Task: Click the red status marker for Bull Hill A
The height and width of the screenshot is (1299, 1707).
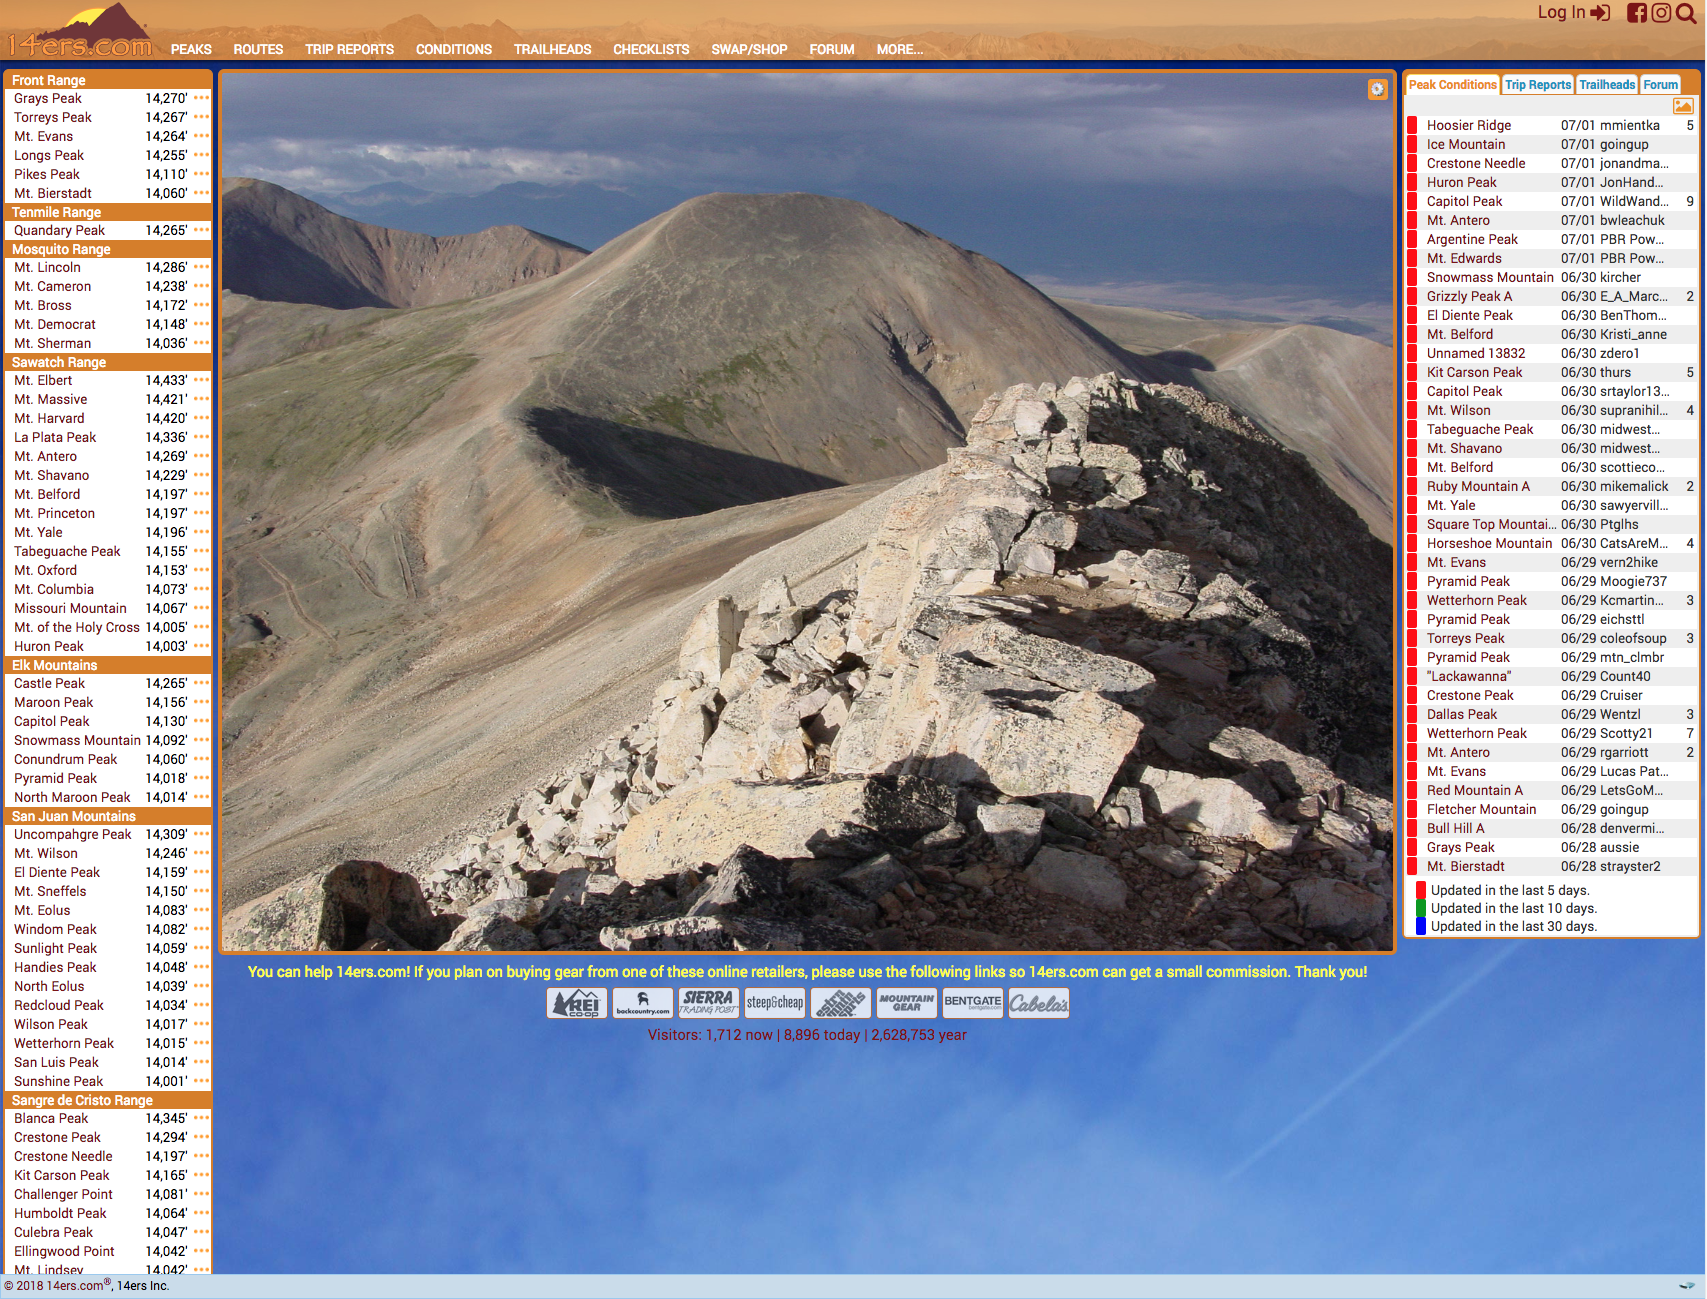Action: coord(1412,828)
